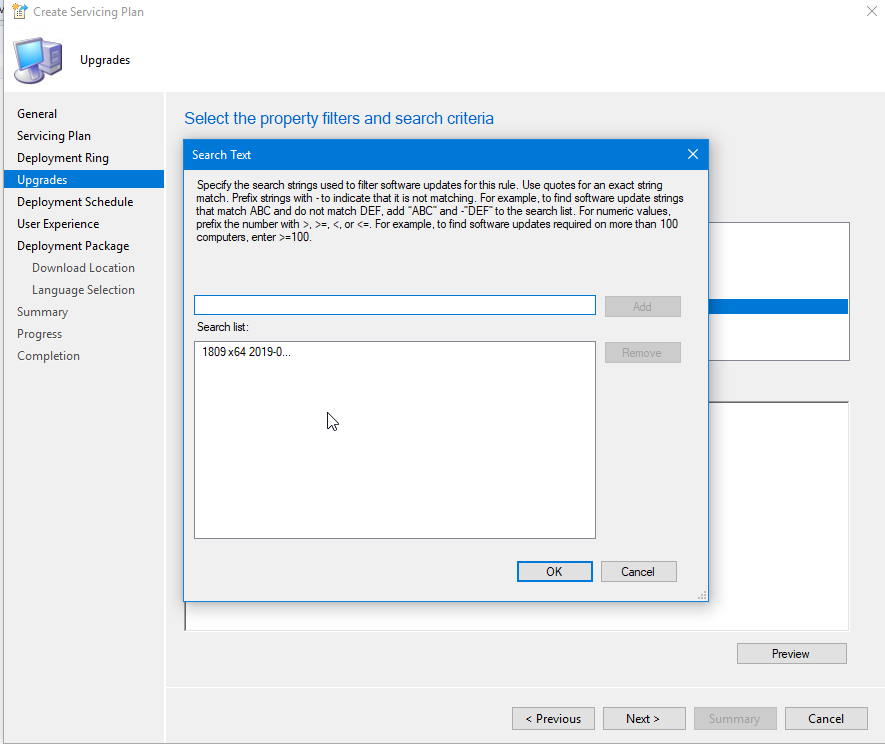Open the Language Selection step
The width and height of the screenshot is (885, 744).
point(83,290)
